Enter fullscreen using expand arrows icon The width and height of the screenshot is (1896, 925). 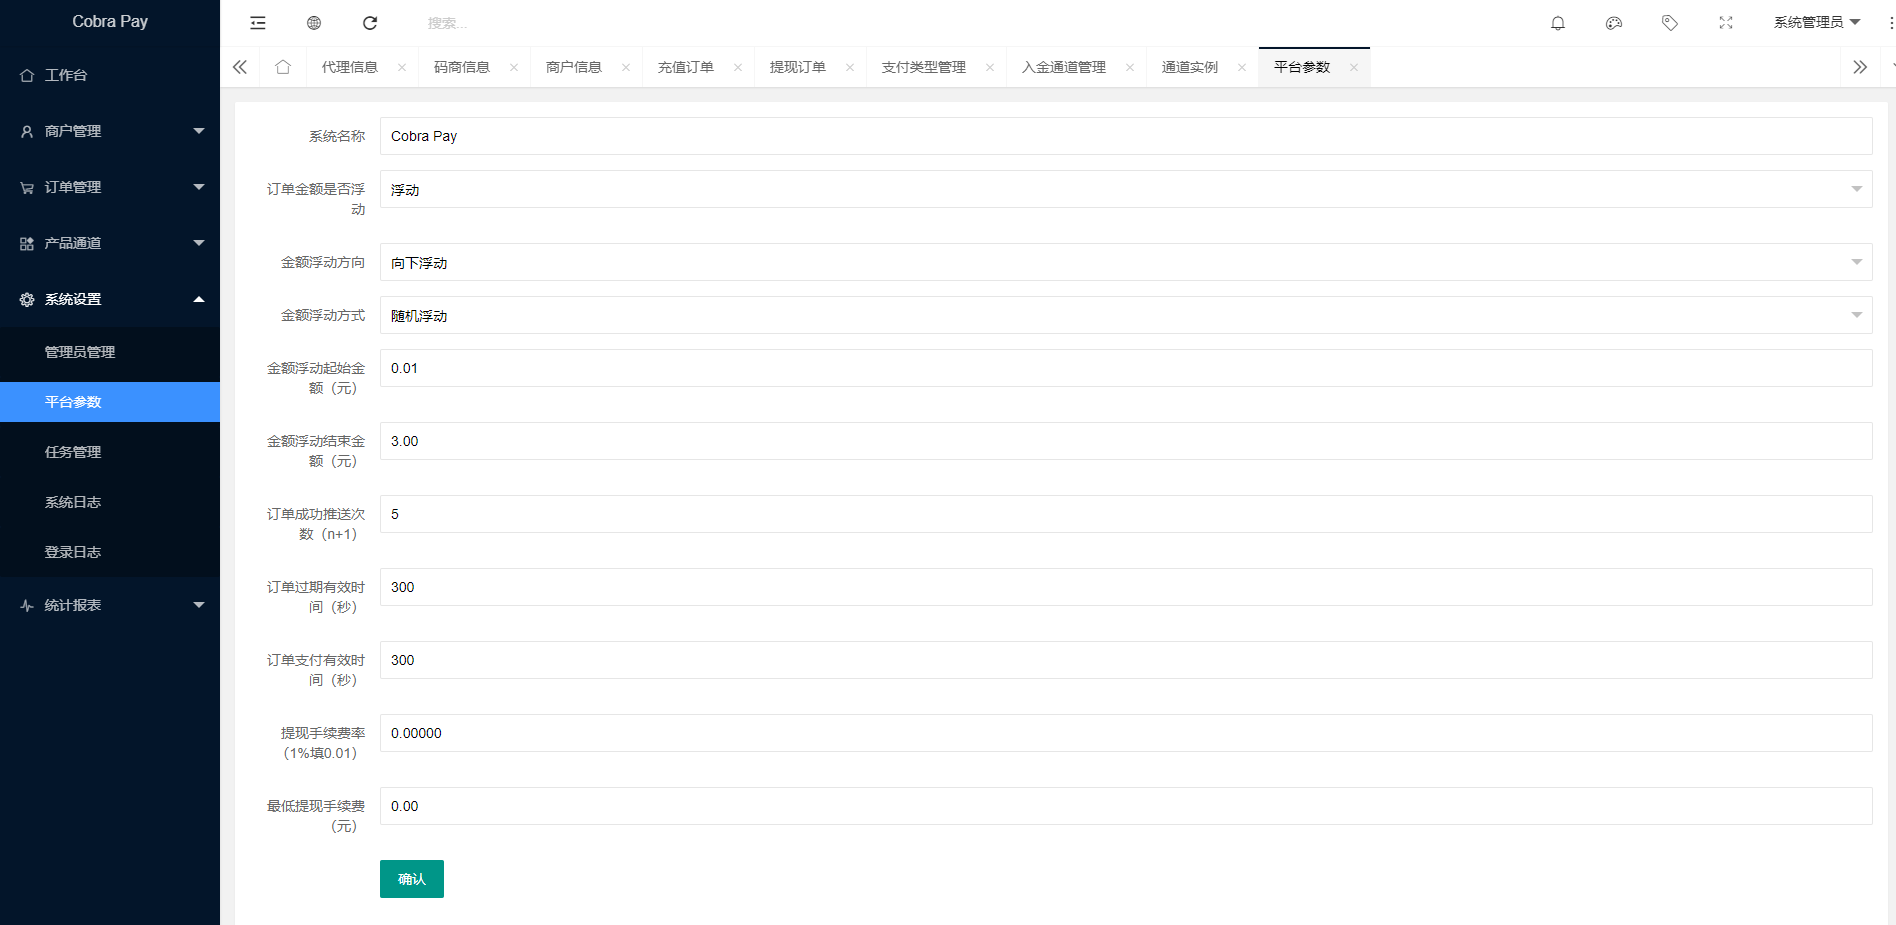[1725, 22]
